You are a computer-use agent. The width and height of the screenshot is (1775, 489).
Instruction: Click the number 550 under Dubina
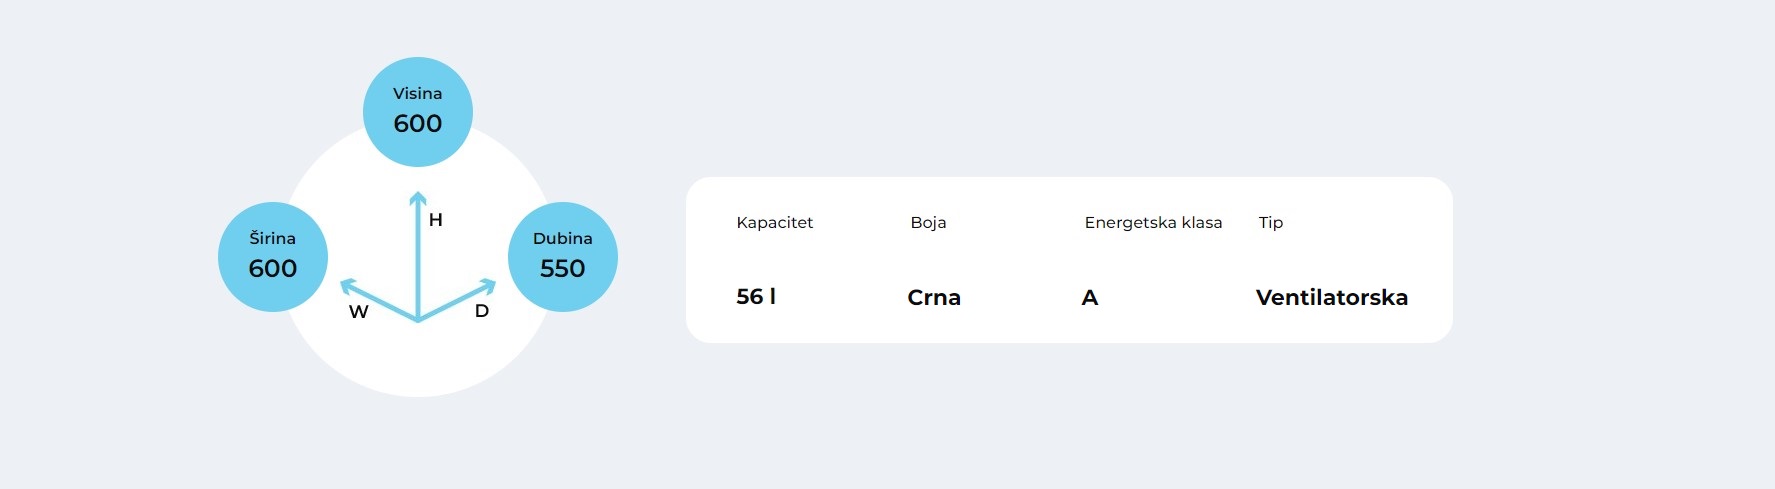(x=563, y=268)
